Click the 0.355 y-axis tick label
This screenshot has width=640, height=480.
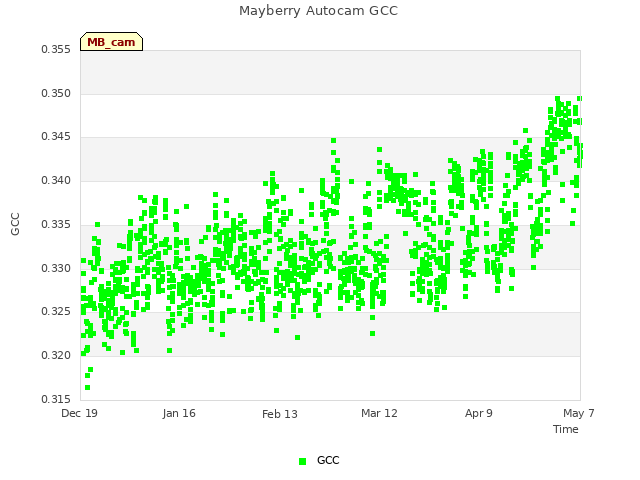coord(56,49)
